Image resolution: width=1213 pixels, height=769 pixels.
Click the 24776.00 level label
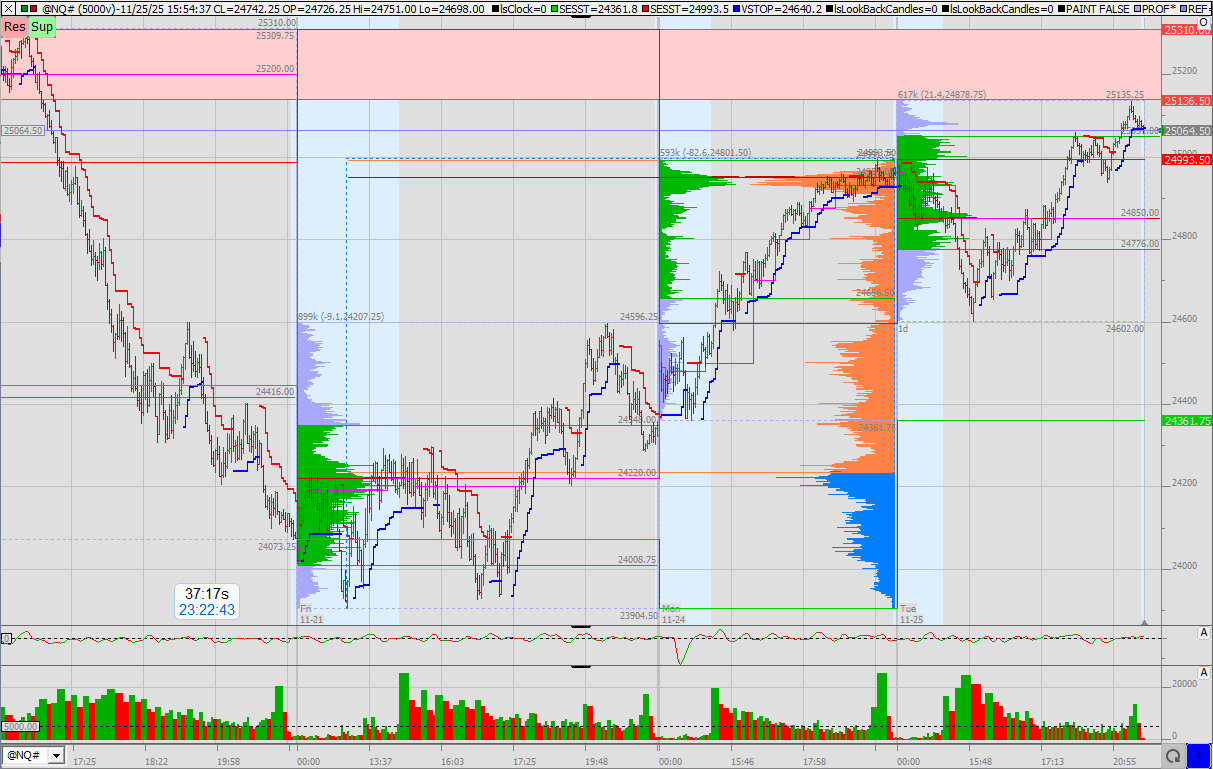tap(1139, 244)
